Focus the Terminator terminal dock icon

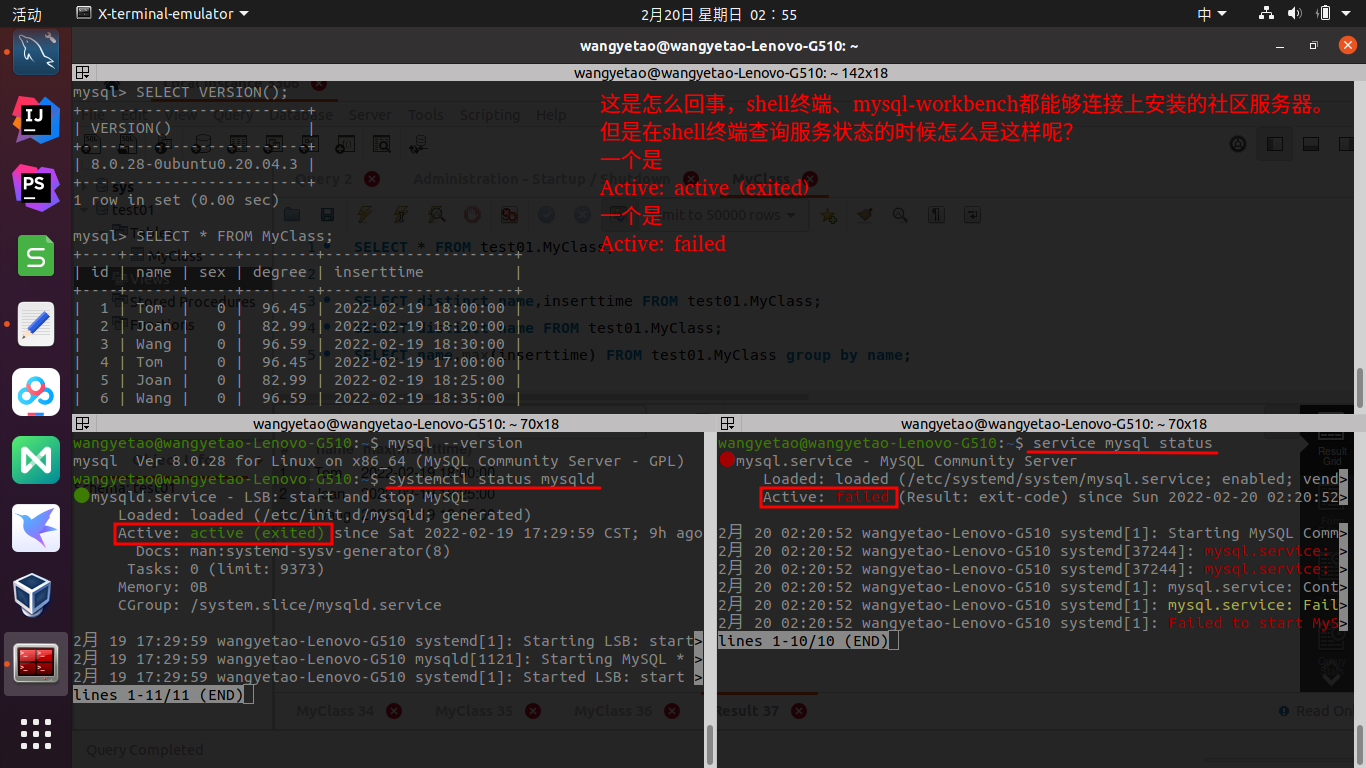(x=36, y=664)
